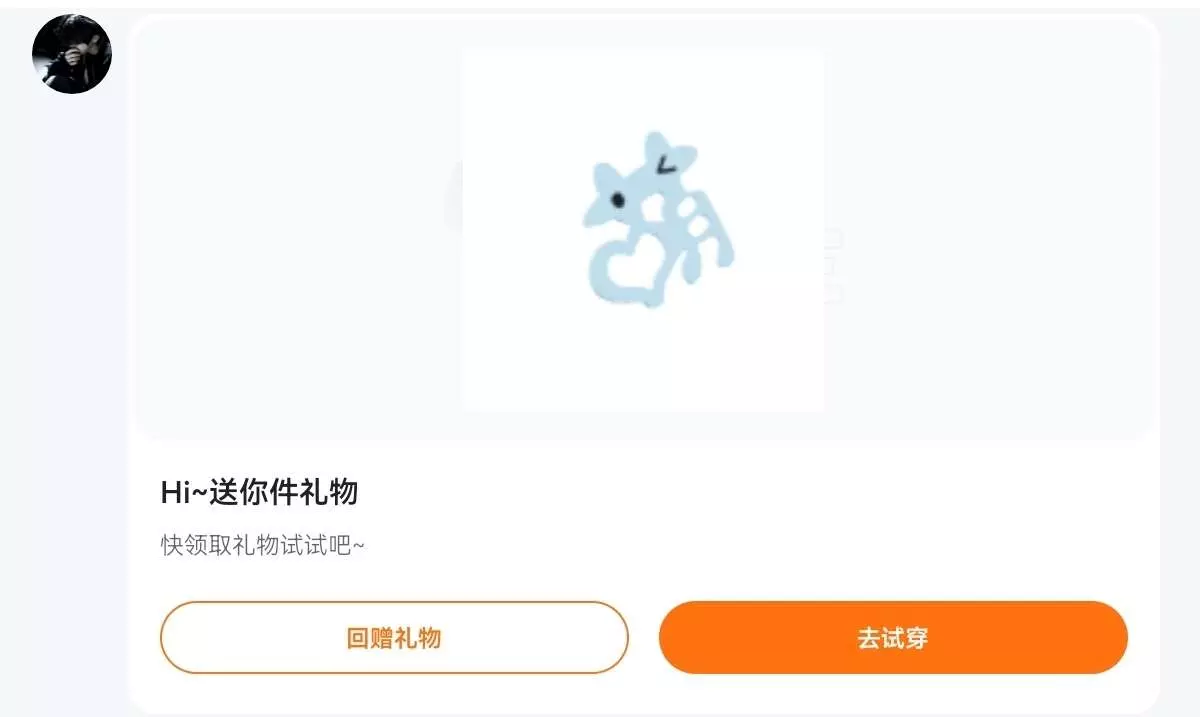Return a gift with the outlined button
1200x717 pixels.
click(394, 638)
